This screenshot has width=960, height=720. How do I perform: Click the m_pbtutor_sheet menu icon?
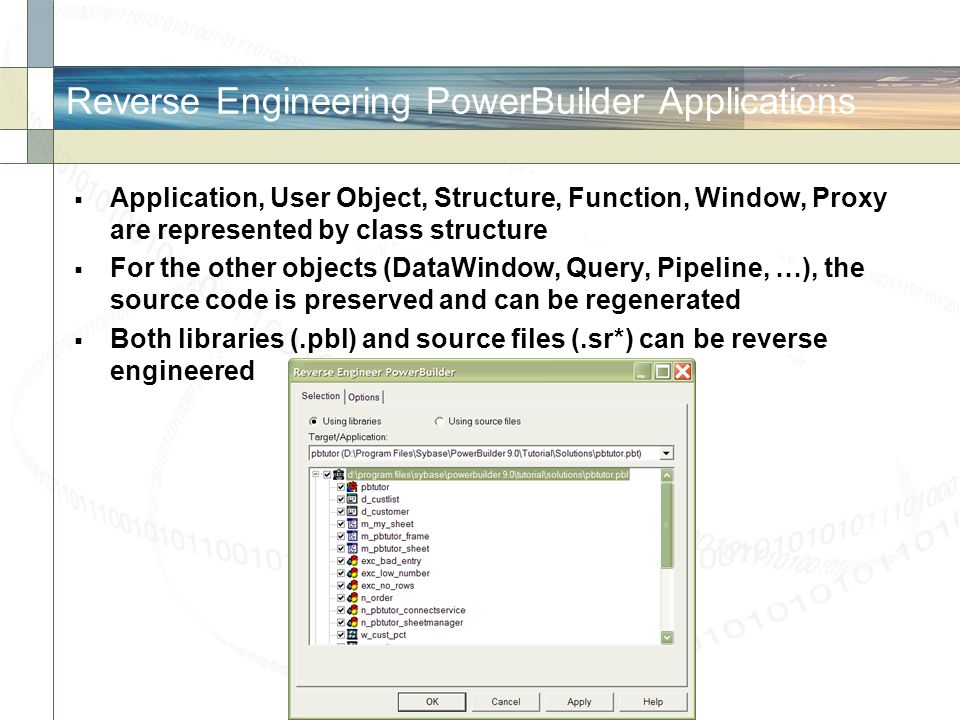point(352,549)
